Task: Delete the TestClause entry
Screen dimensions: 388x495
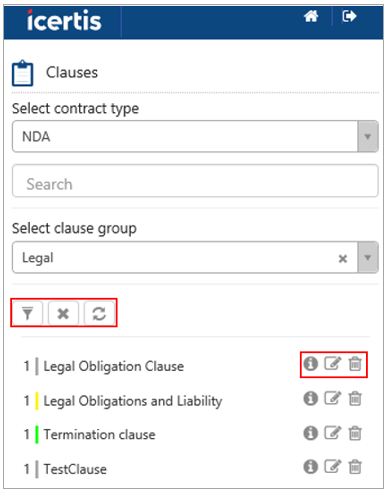Action: coord(355,467)
